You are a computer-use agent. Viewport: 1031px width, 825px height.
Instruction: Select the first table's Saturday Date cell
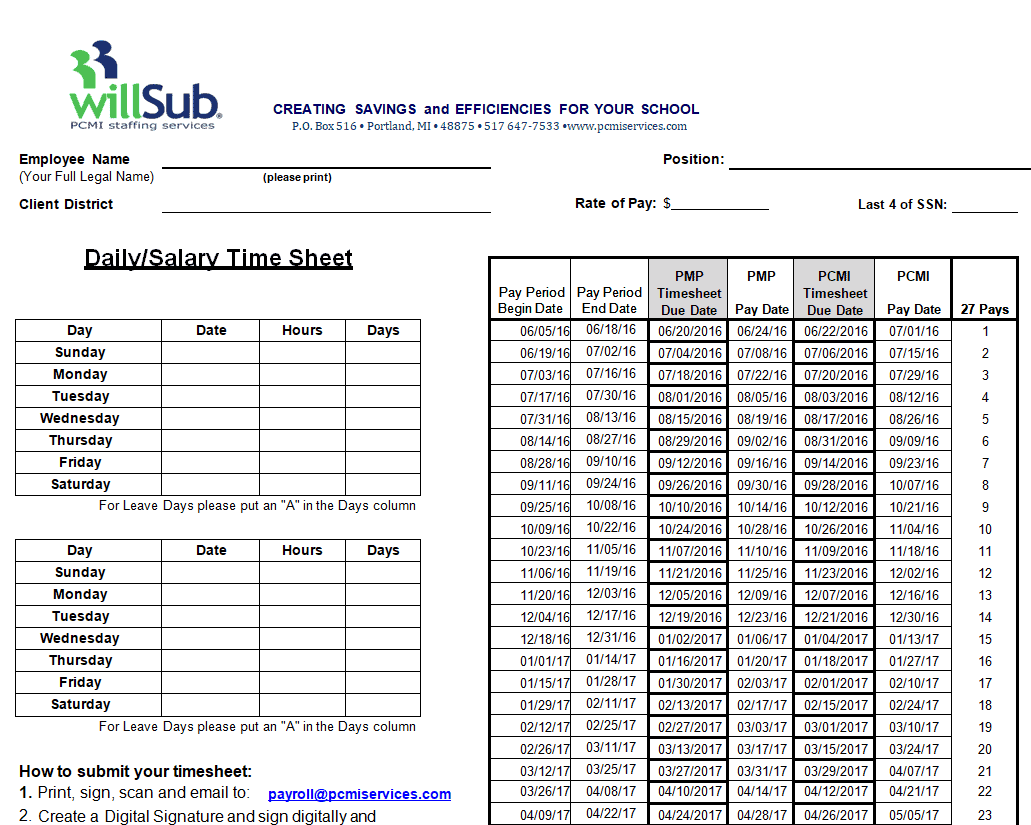[x=210, y=484]
